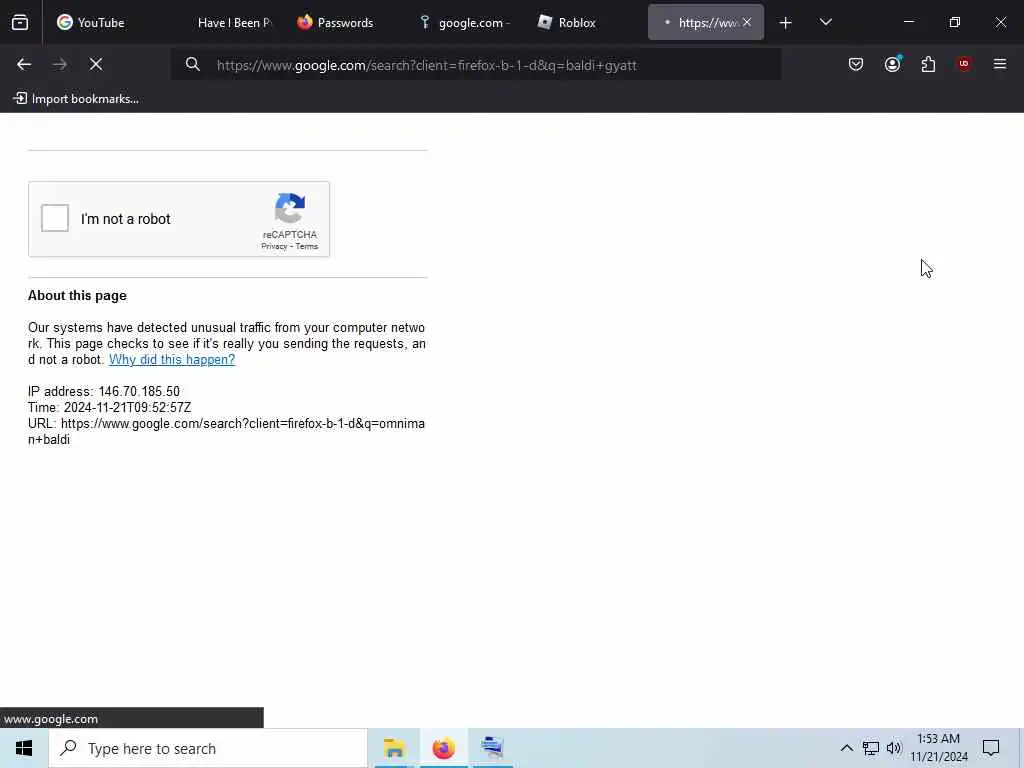
Task: Stop loading the current page
Action: point(96,64)
